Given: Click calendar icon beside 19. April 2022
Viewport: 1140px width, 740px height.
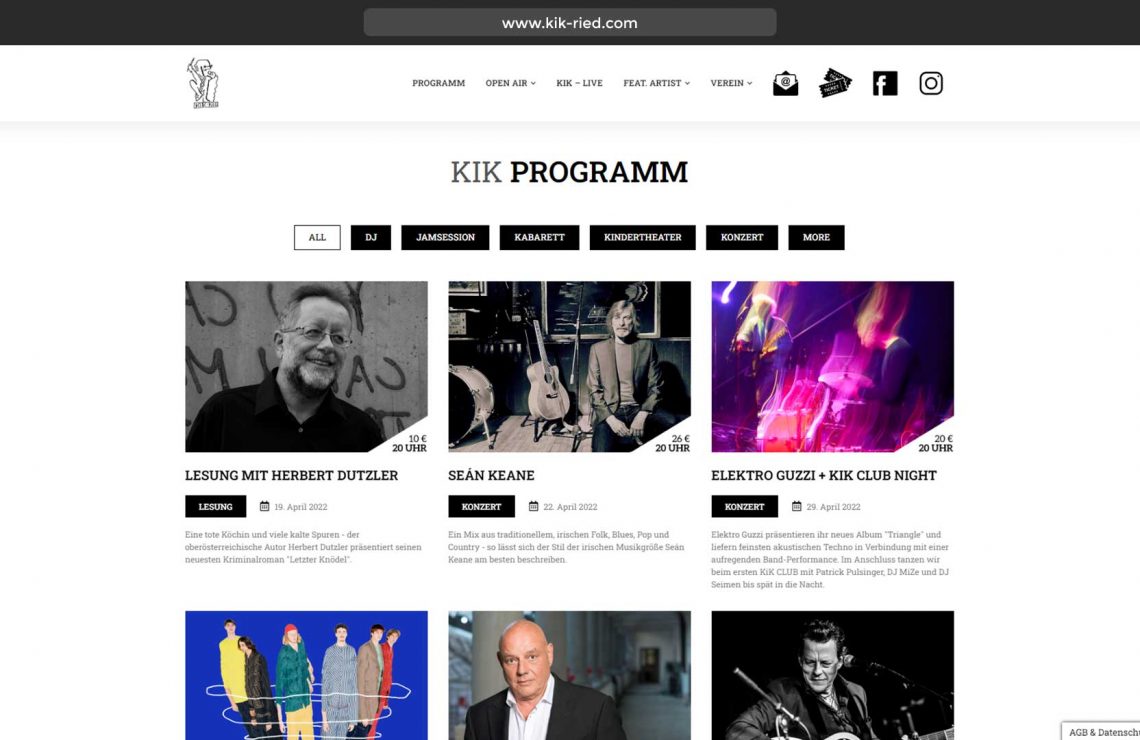Looking at the screenshot, I should pos(265,506).
